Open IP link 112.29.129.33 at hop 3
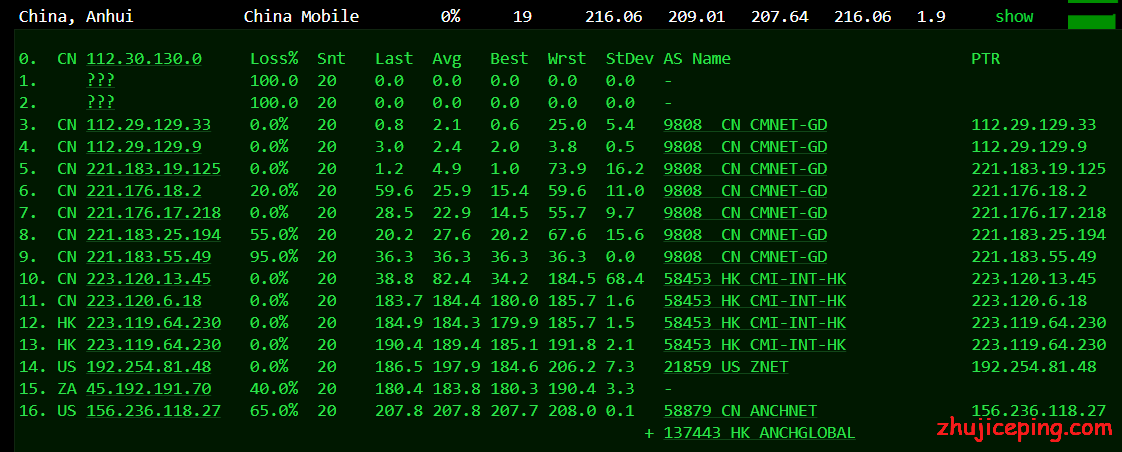1122x452 pixels. (149, 125)
